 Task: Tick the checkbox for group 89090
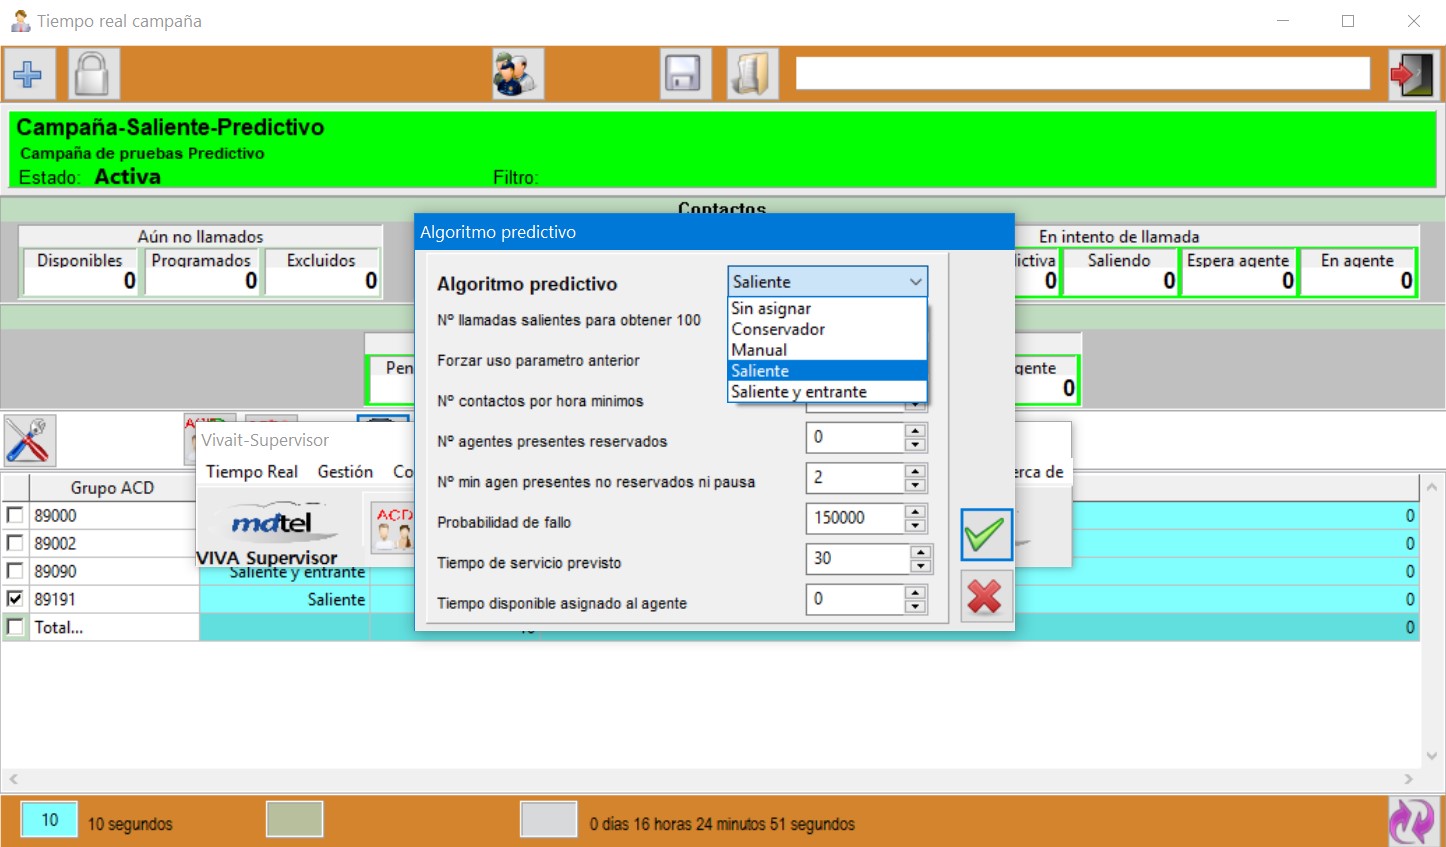pos(15,571)
